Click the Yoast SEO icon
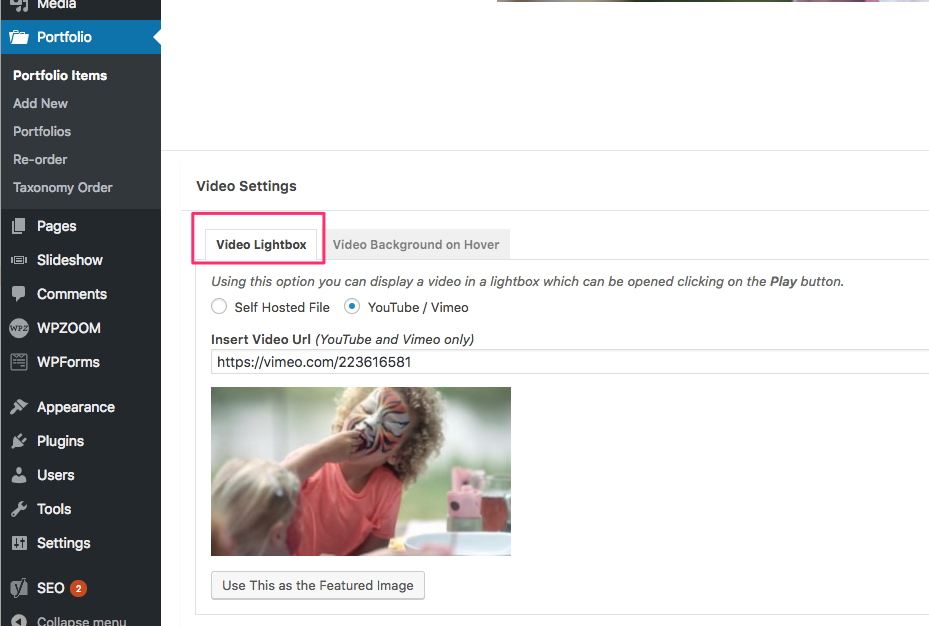This screenshot has height=626, width=929. click(19, 588)
